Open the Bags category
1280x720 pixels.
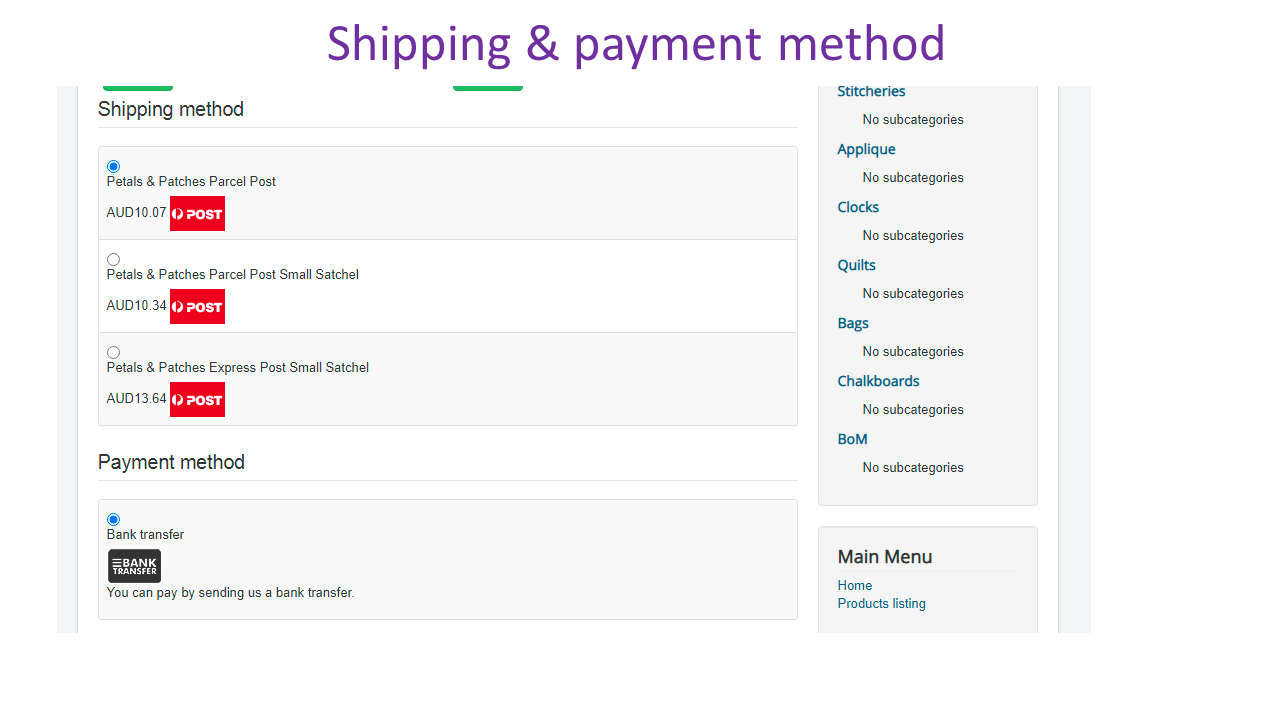pos(853,323)
